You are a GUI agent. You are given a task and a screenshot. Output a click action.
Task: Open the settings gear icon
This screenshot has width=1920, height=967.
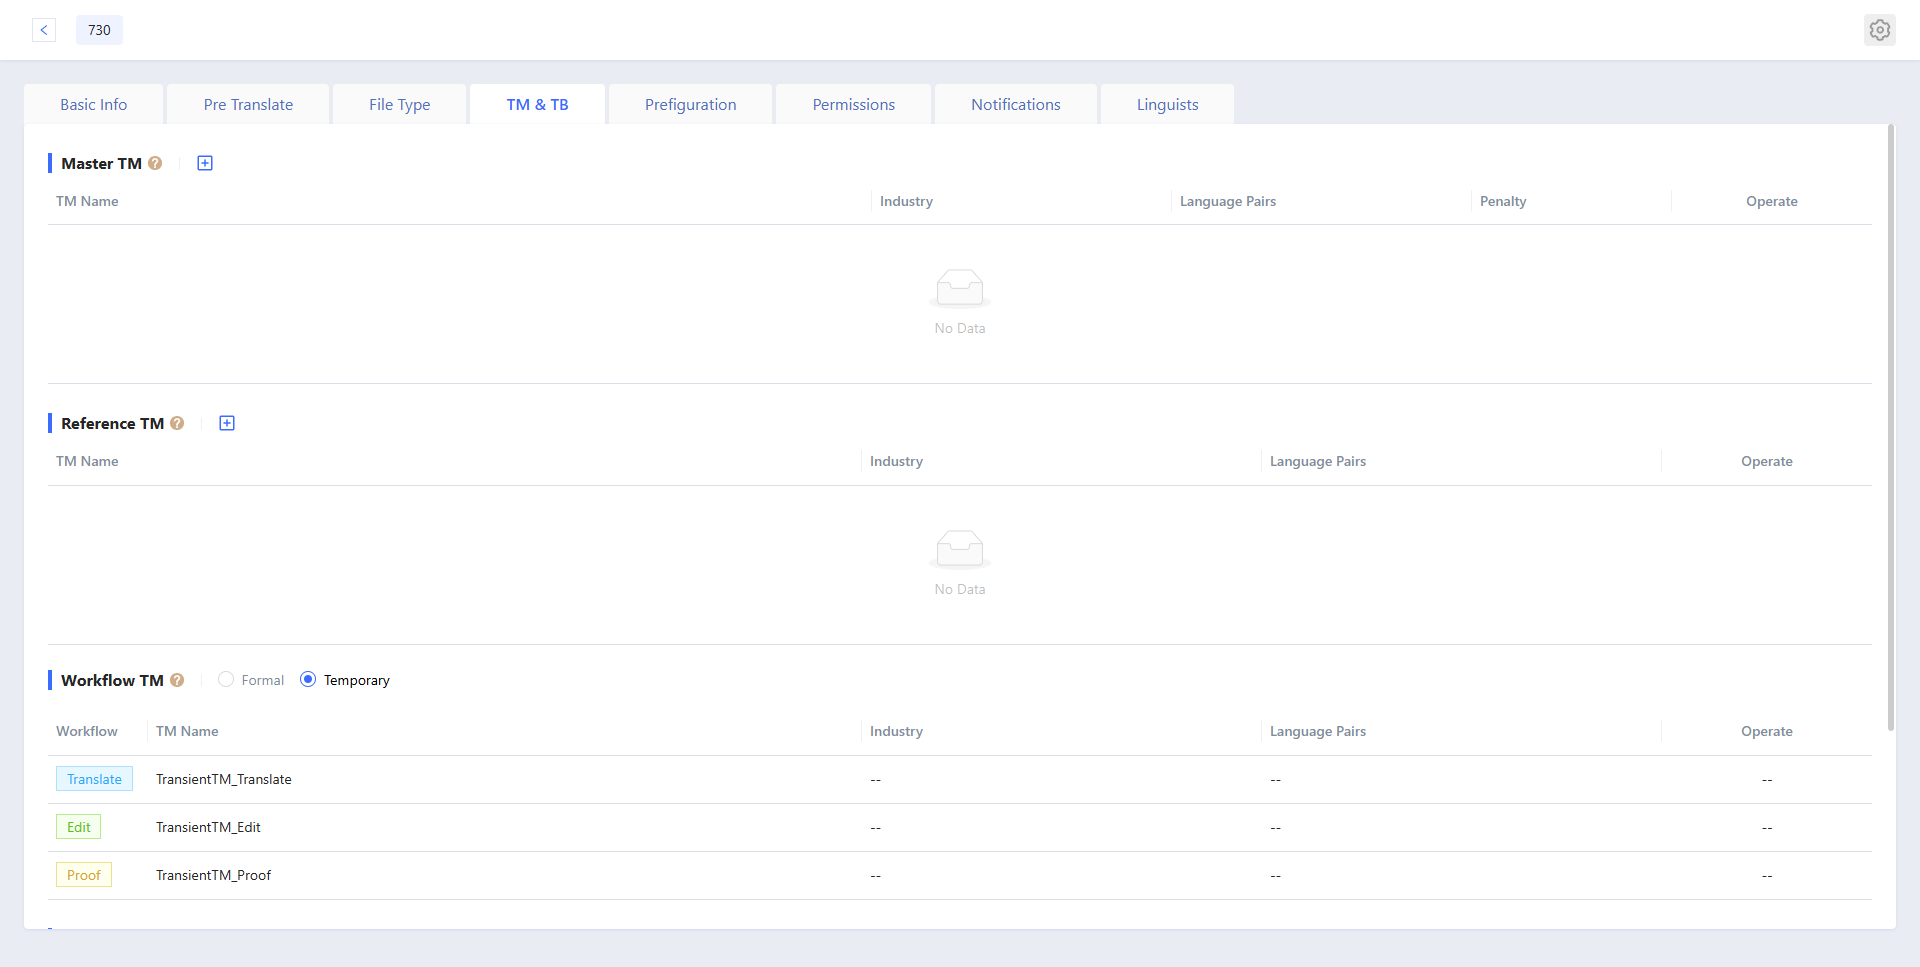click(1880, 30)
